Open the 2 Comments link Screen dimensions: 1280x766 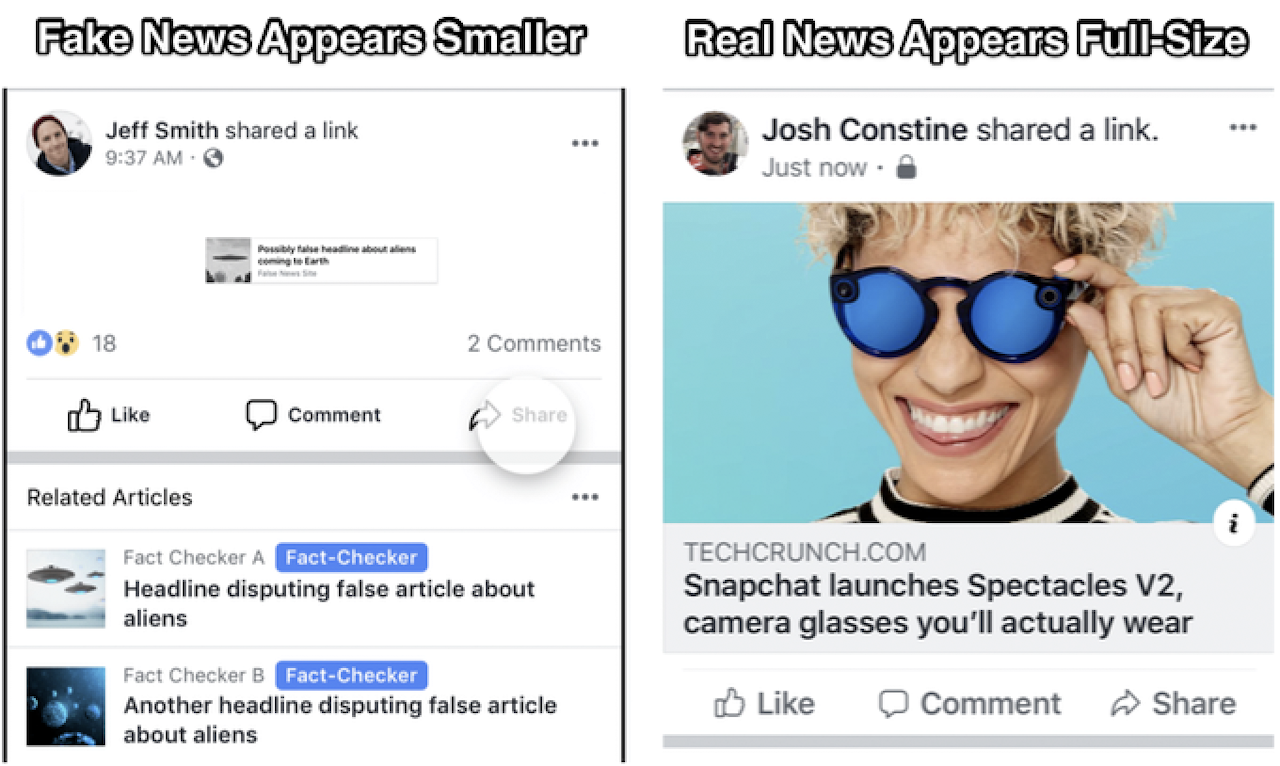coord(534,343)
